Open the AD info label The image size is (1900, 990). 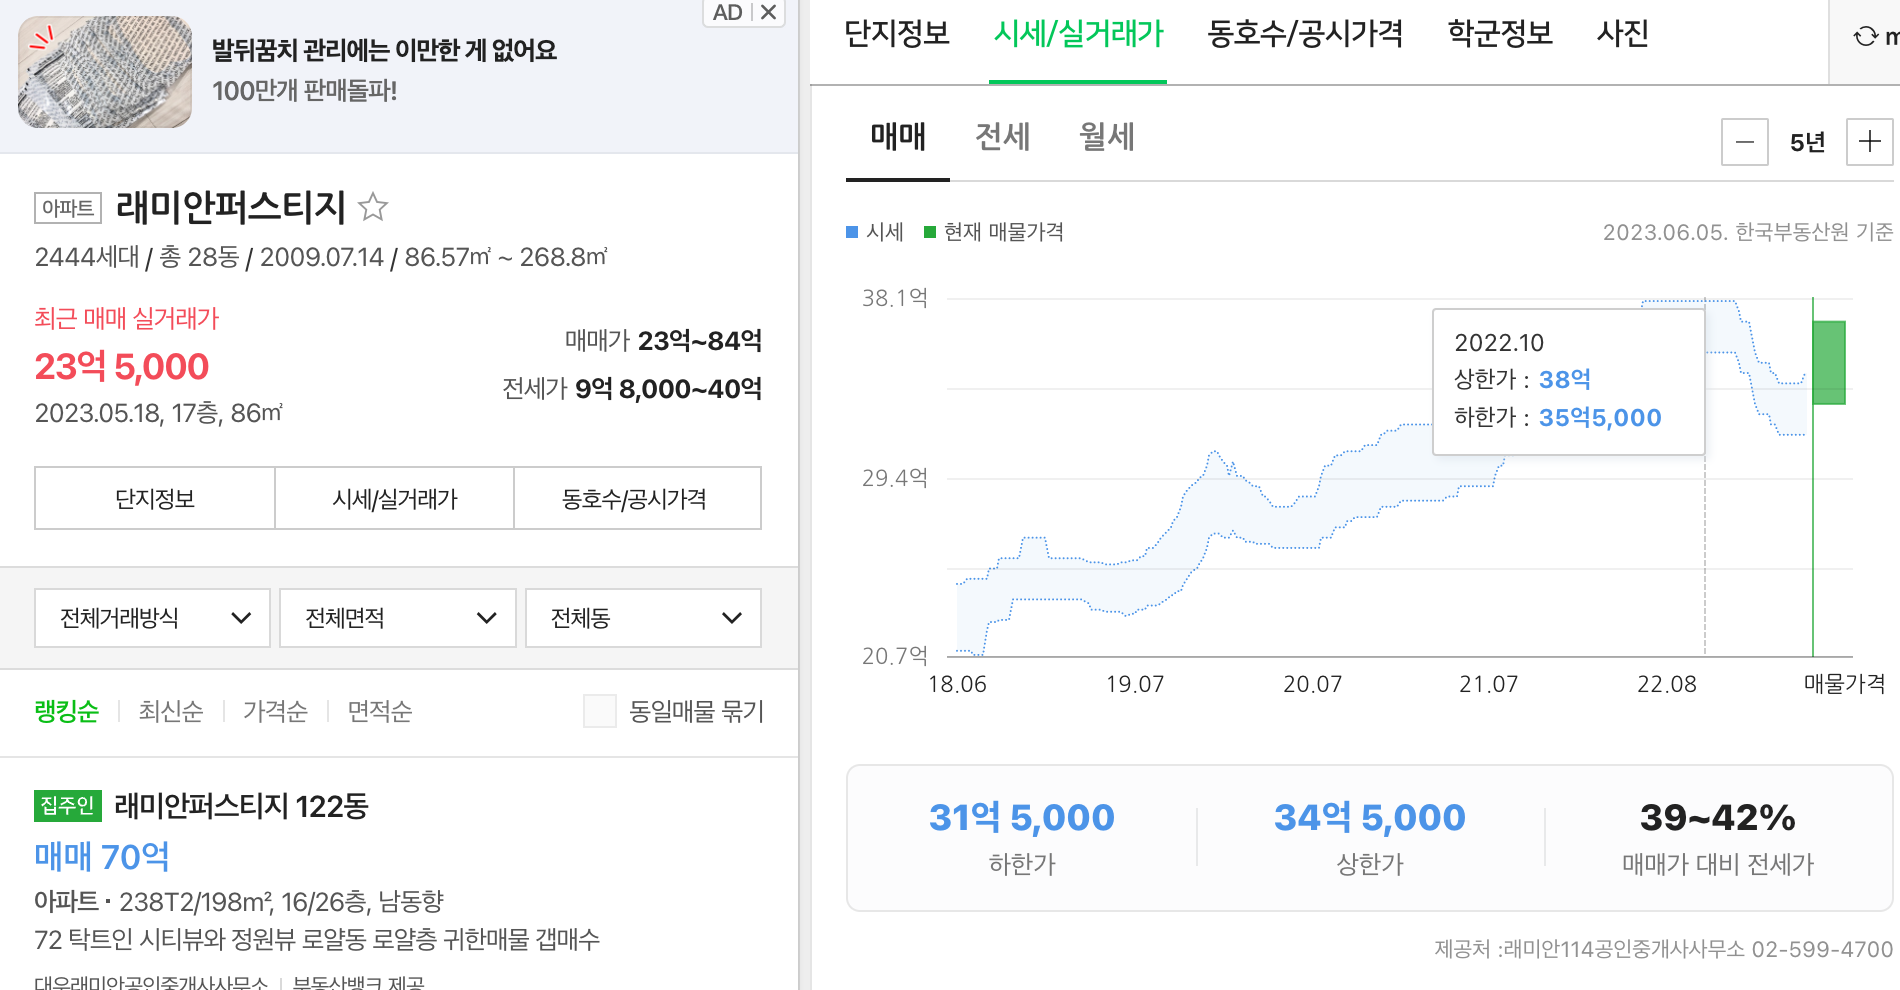pyautogui.click(x=727, y=12)
